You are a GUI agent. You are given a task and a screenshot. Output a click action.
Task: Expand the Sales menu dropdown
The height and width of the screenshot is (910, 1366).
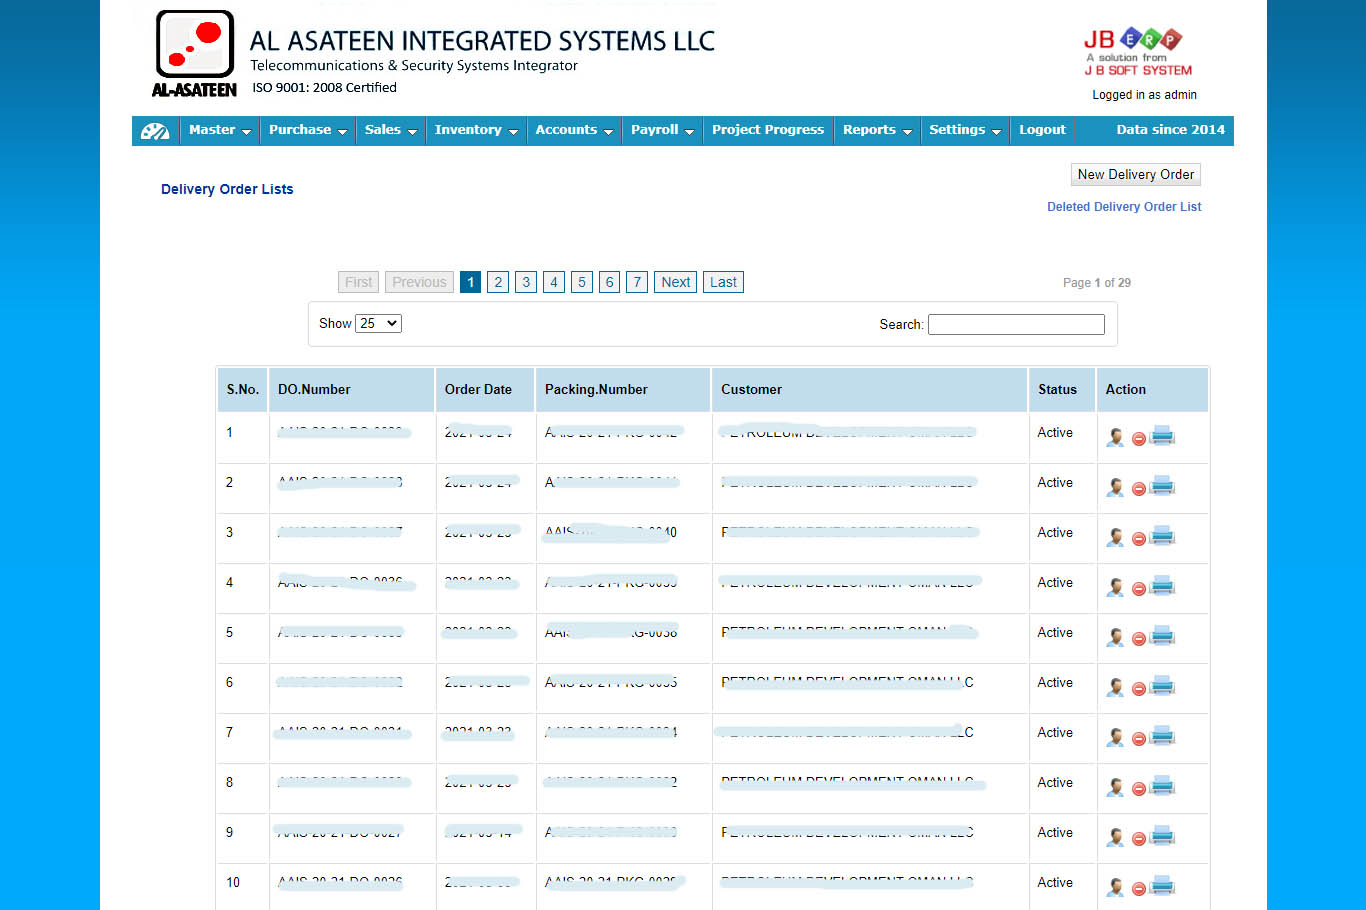point(391,130)
